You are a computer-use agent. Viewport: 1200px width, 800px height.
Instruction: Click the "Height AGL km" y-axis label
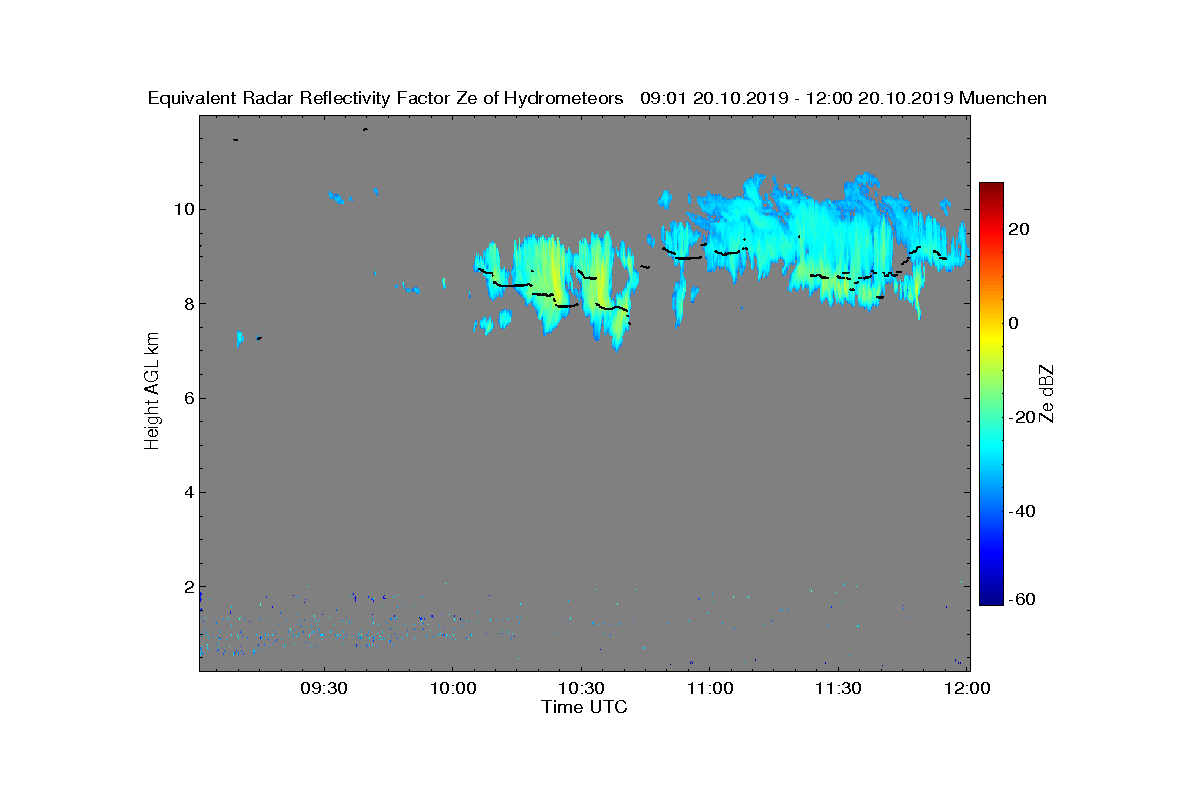pos(152,392)
